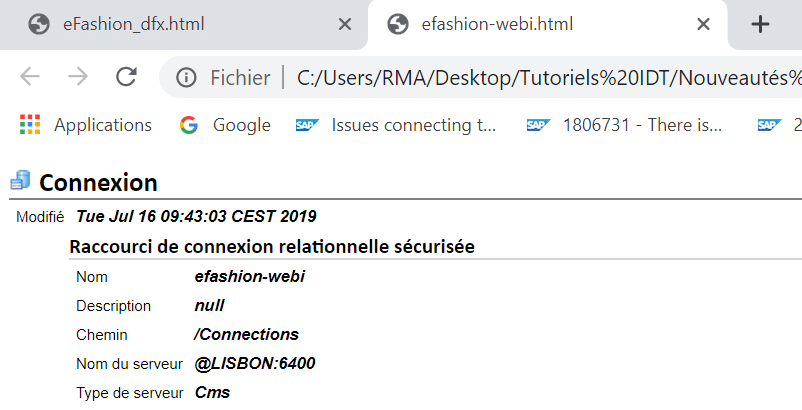Click the @LISBON:6400 server name value
This screenshot has height=410, width=802.
(x=255, y=363)
